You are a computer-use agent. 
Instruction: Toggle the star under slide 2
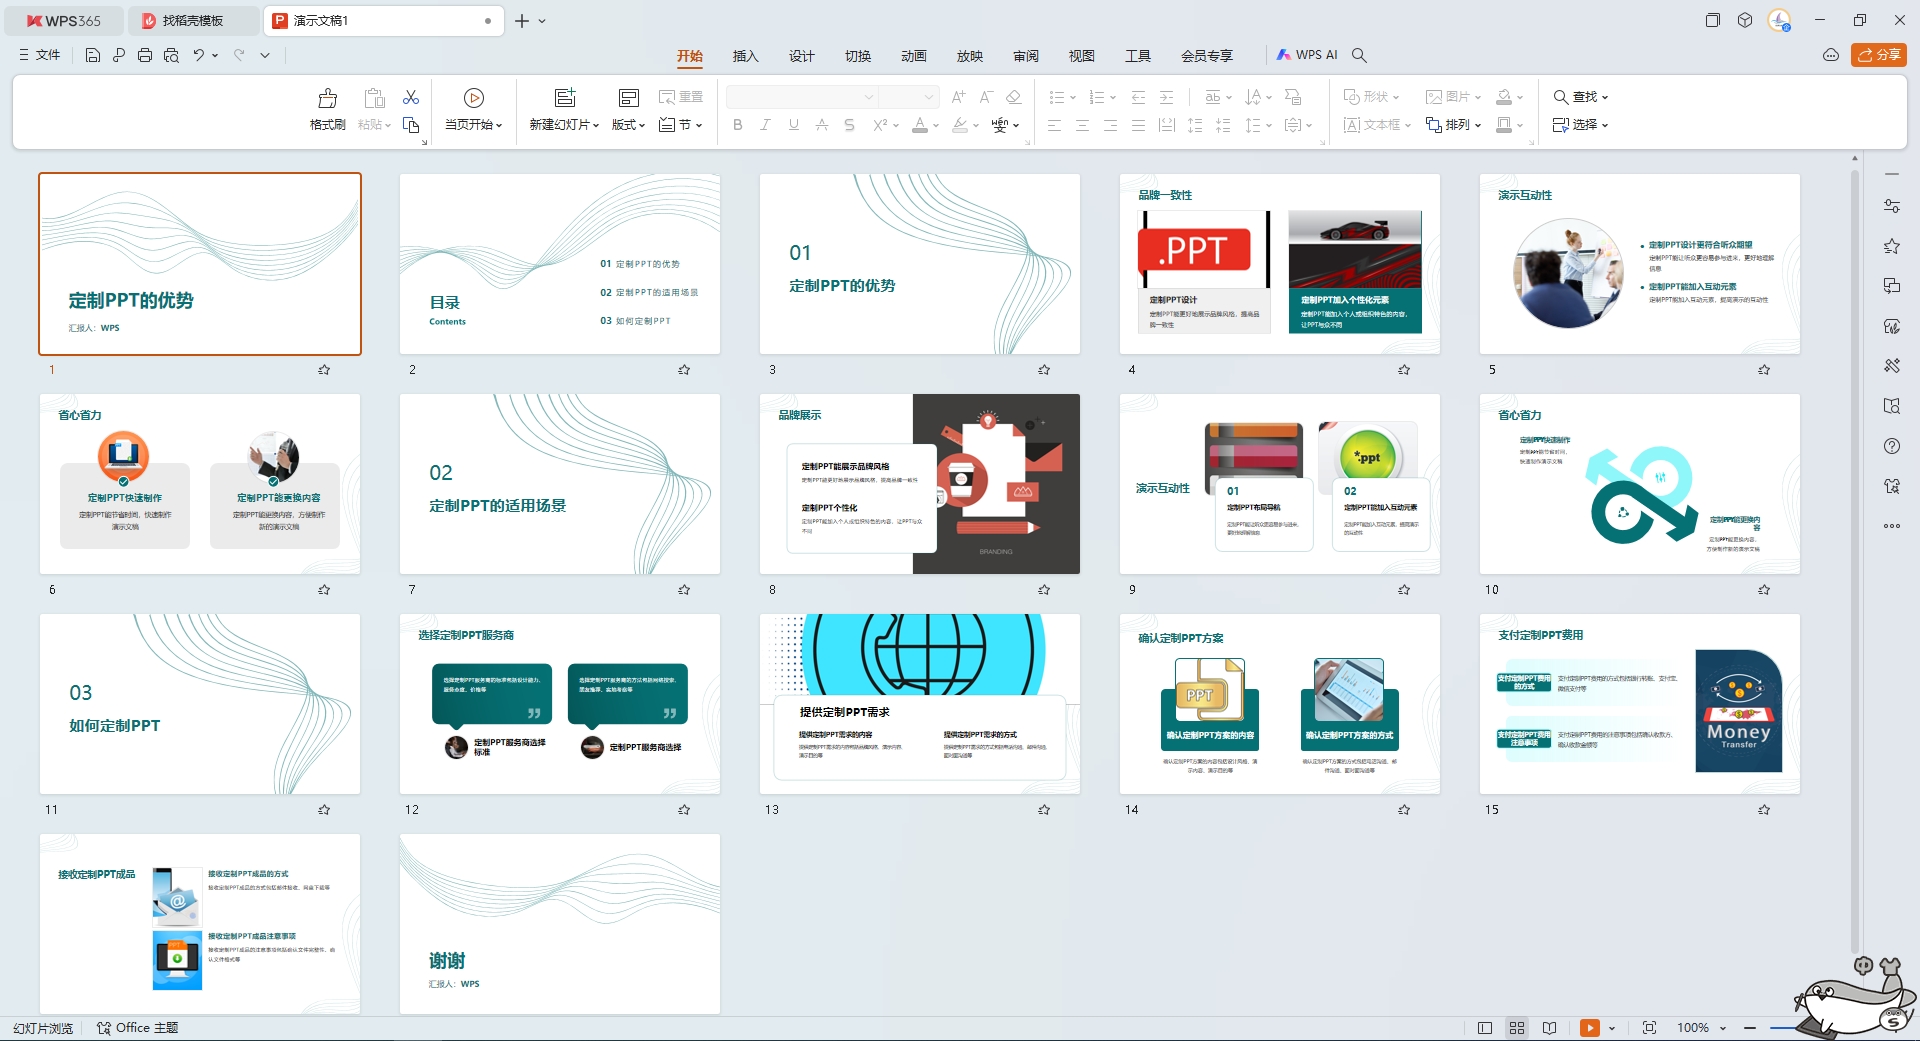(x=684, y=370)
